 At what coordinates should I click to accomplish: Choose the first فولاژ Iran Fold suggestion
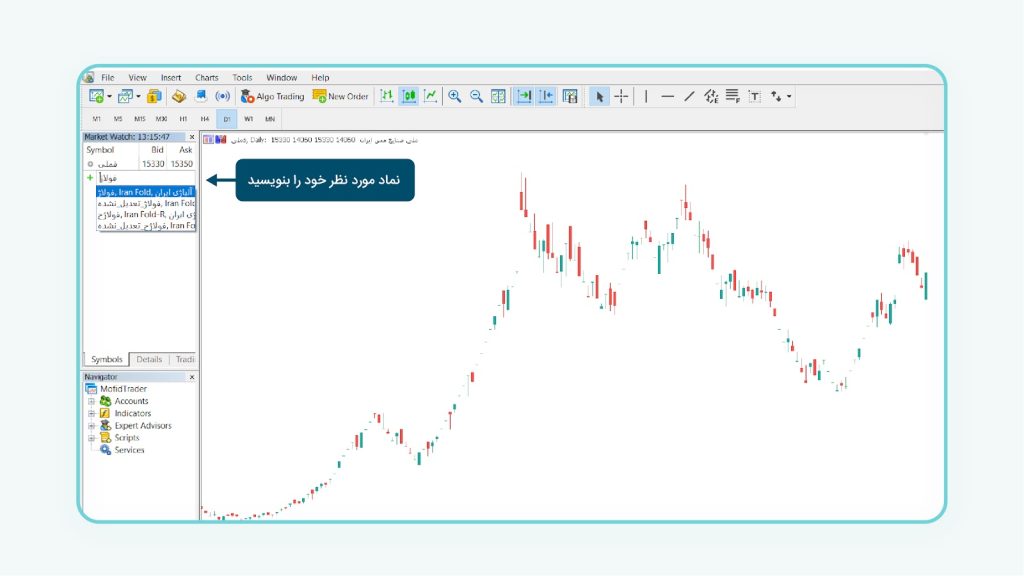pyautogui.click(x=146, y=191)
